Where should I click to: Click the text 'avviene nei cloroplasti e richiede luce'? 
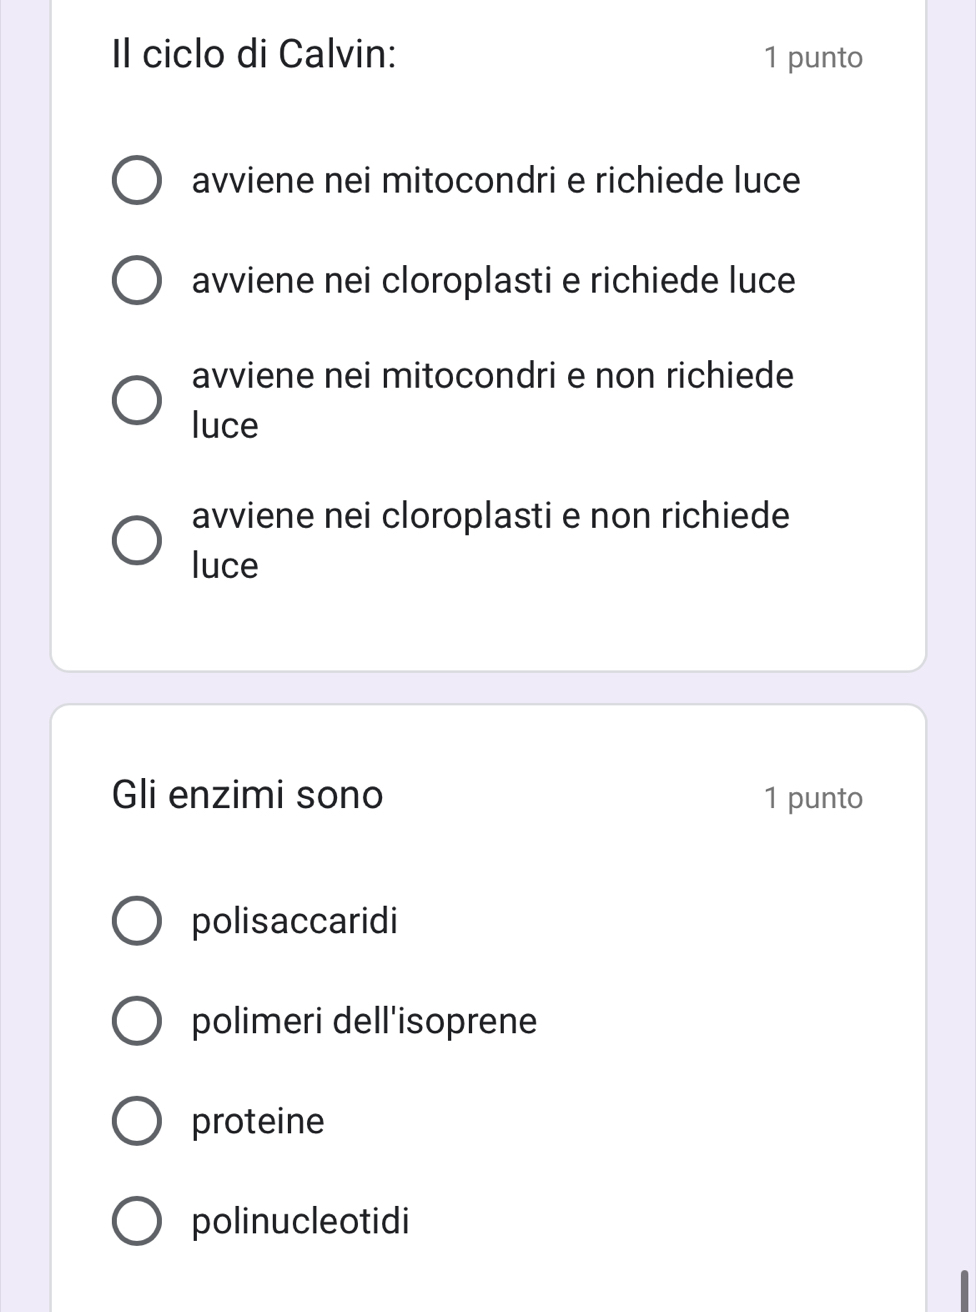coord(494,281)
